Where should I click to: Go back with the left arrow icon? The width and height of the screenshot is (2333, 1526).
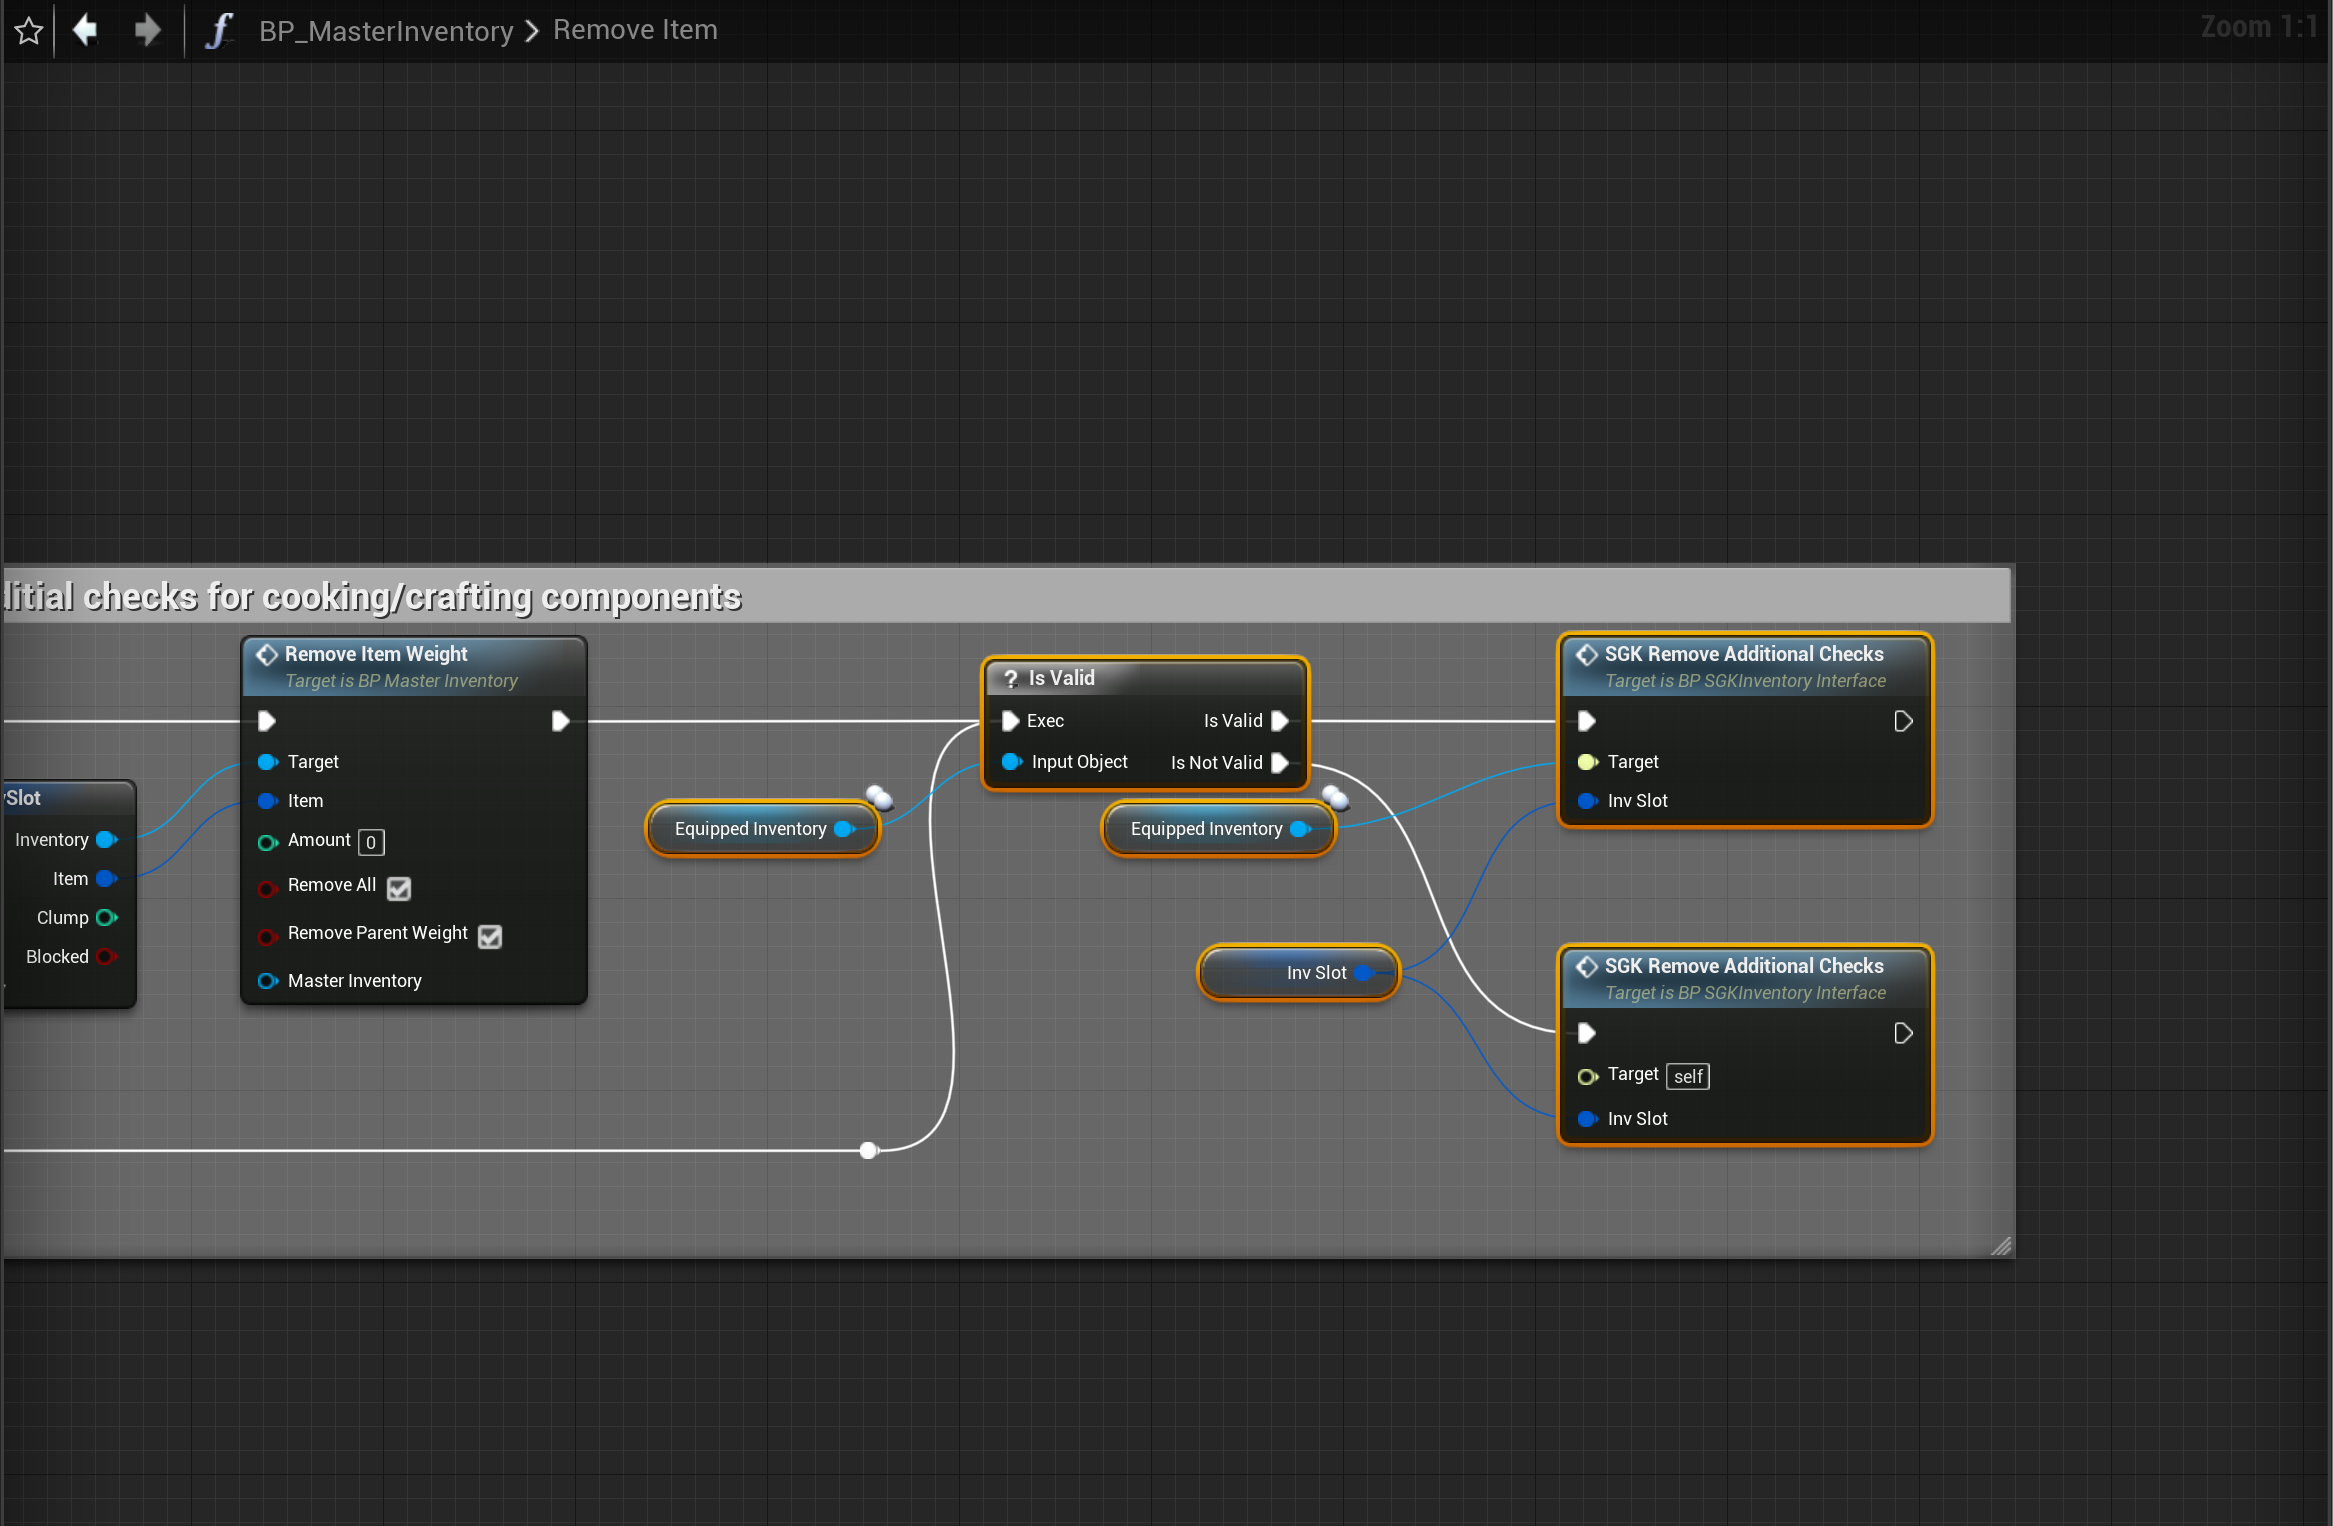point(86,30)
